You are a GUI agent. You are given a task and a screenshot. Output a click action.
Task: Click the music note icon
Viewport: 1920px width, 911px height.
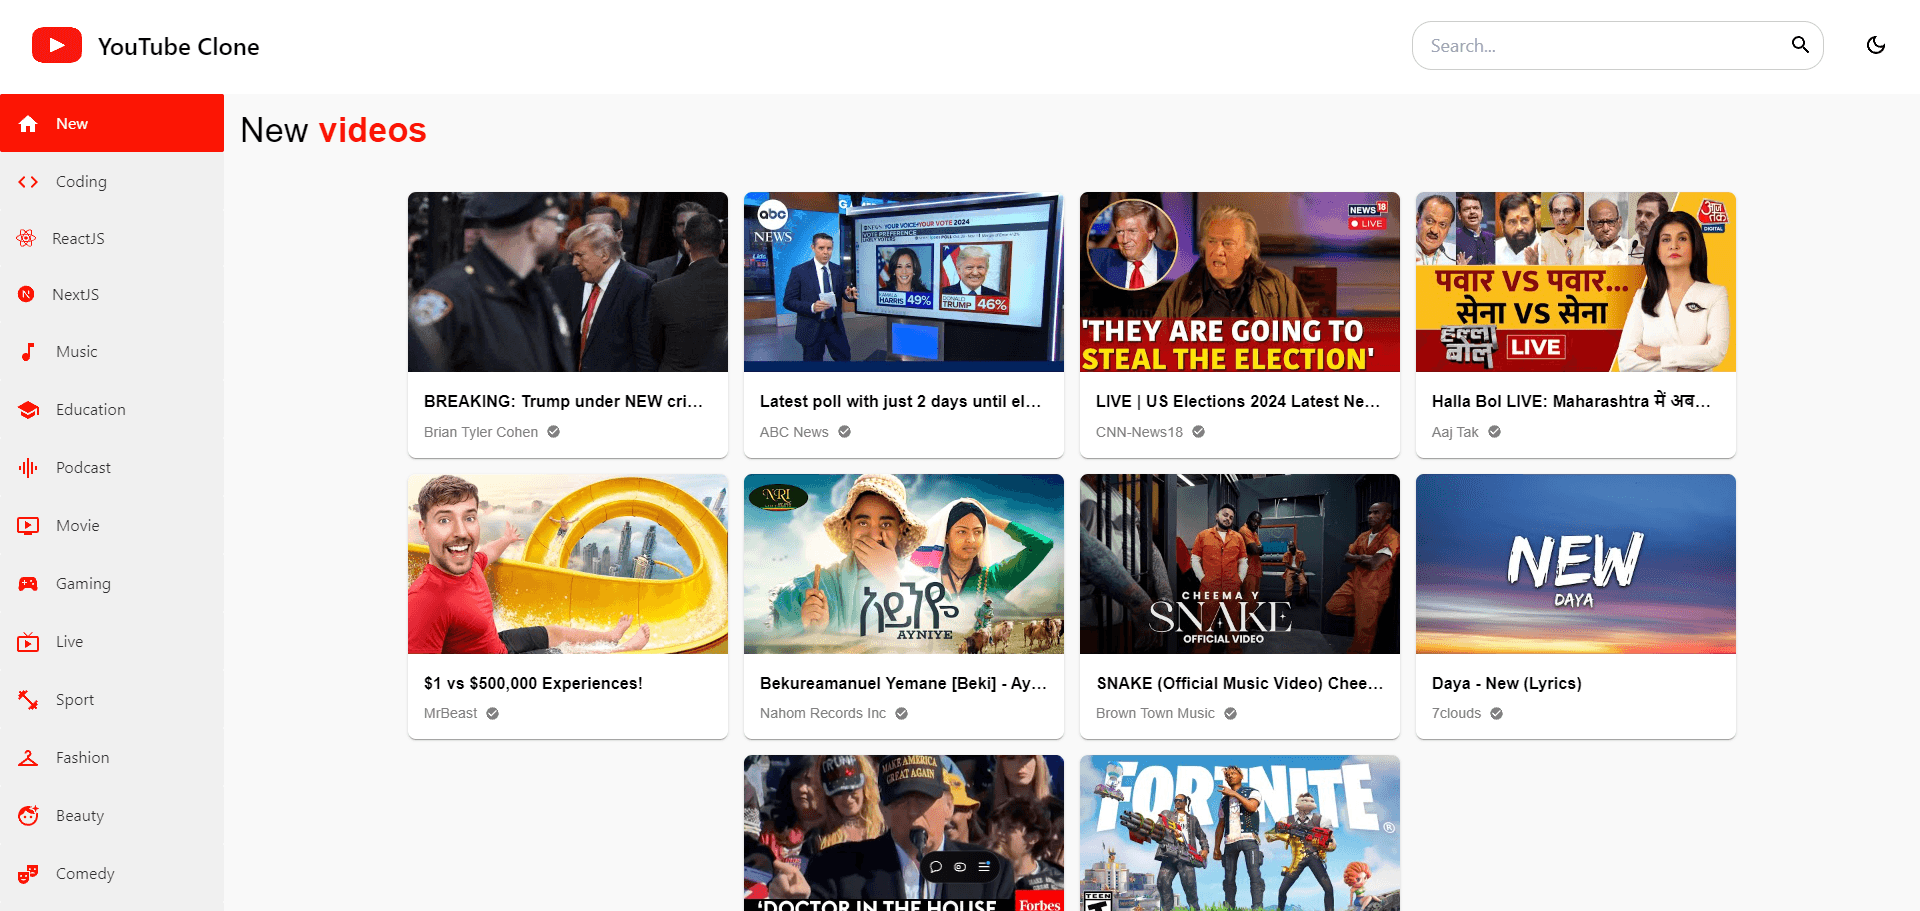(28, 352)
